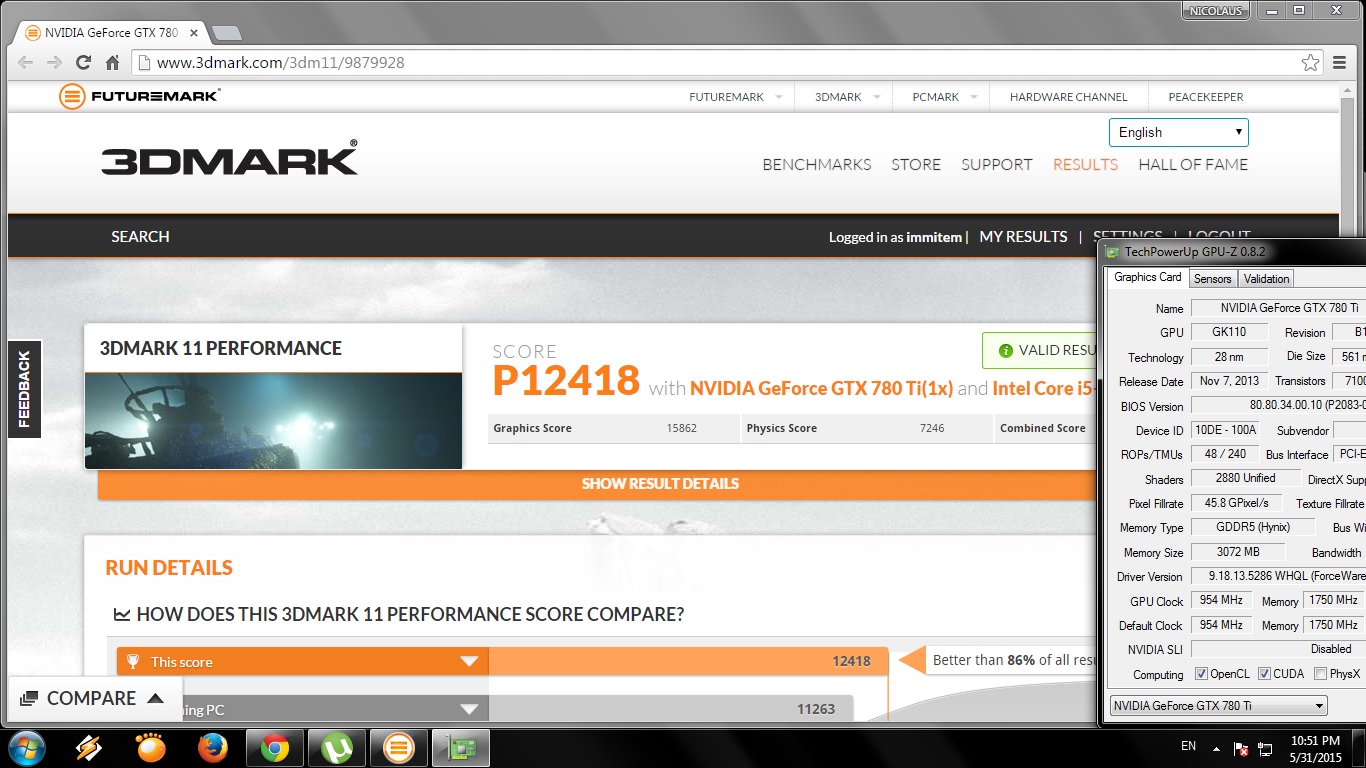Switch to Chrome on the taskbar
This screenshot has height=768, width=1366.
(275, 747)
